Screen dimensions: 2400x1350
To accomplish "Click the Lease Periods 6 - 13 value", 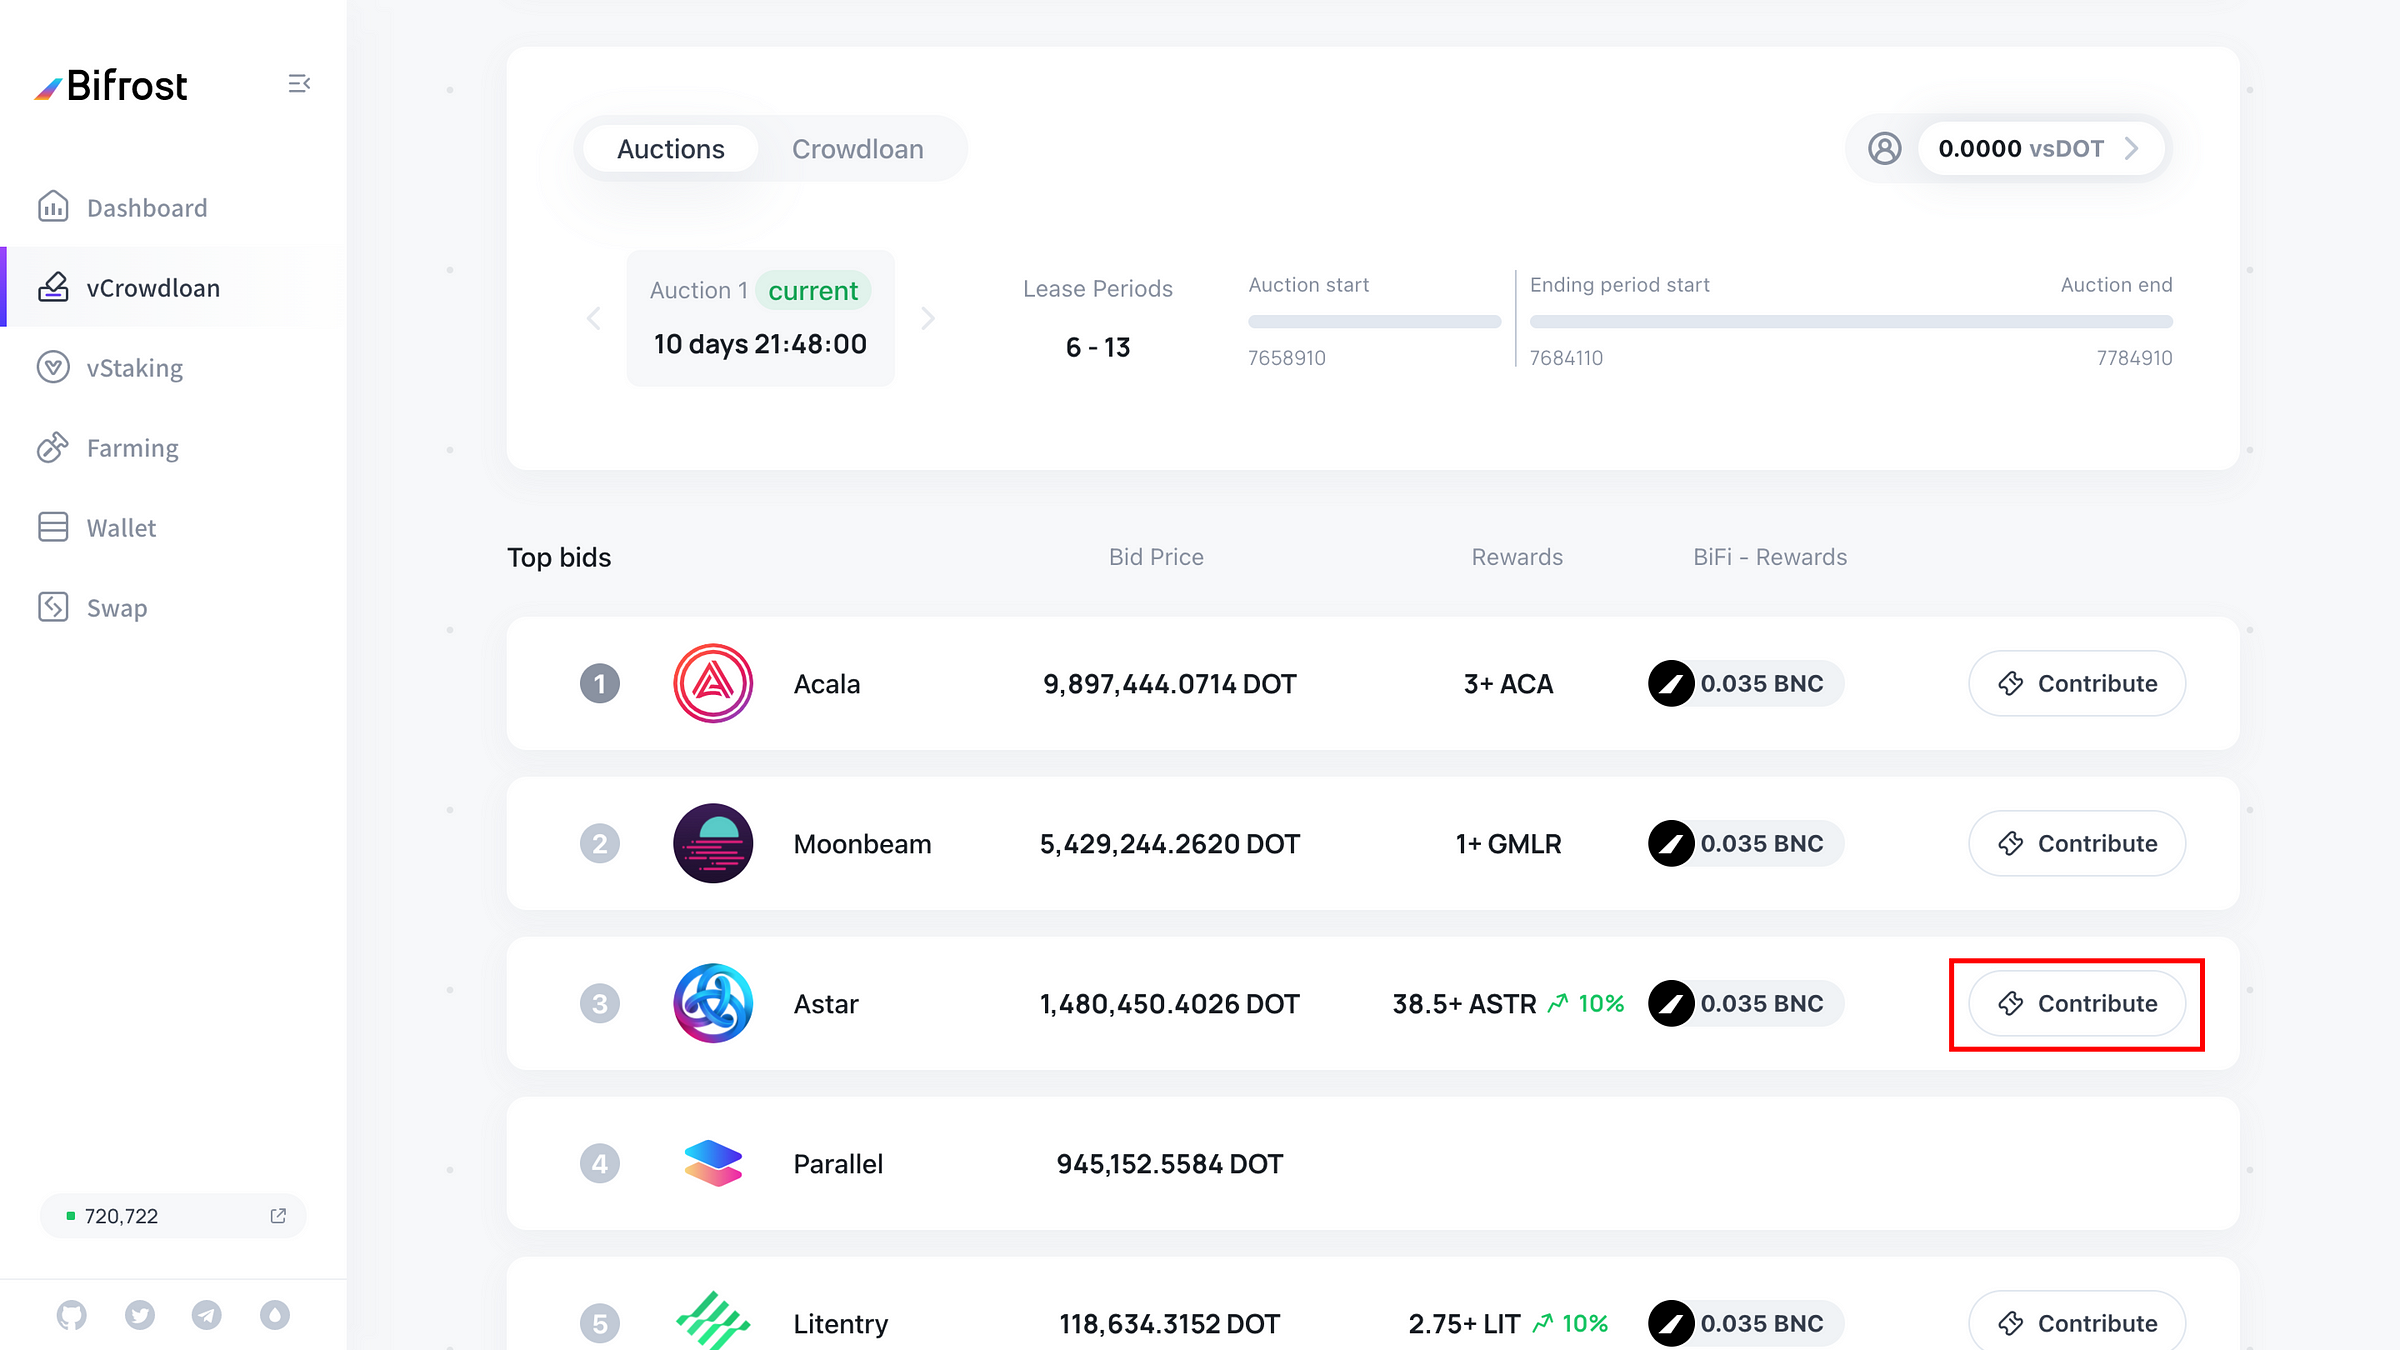I will pyautogui.click(x=1097, y=346).
